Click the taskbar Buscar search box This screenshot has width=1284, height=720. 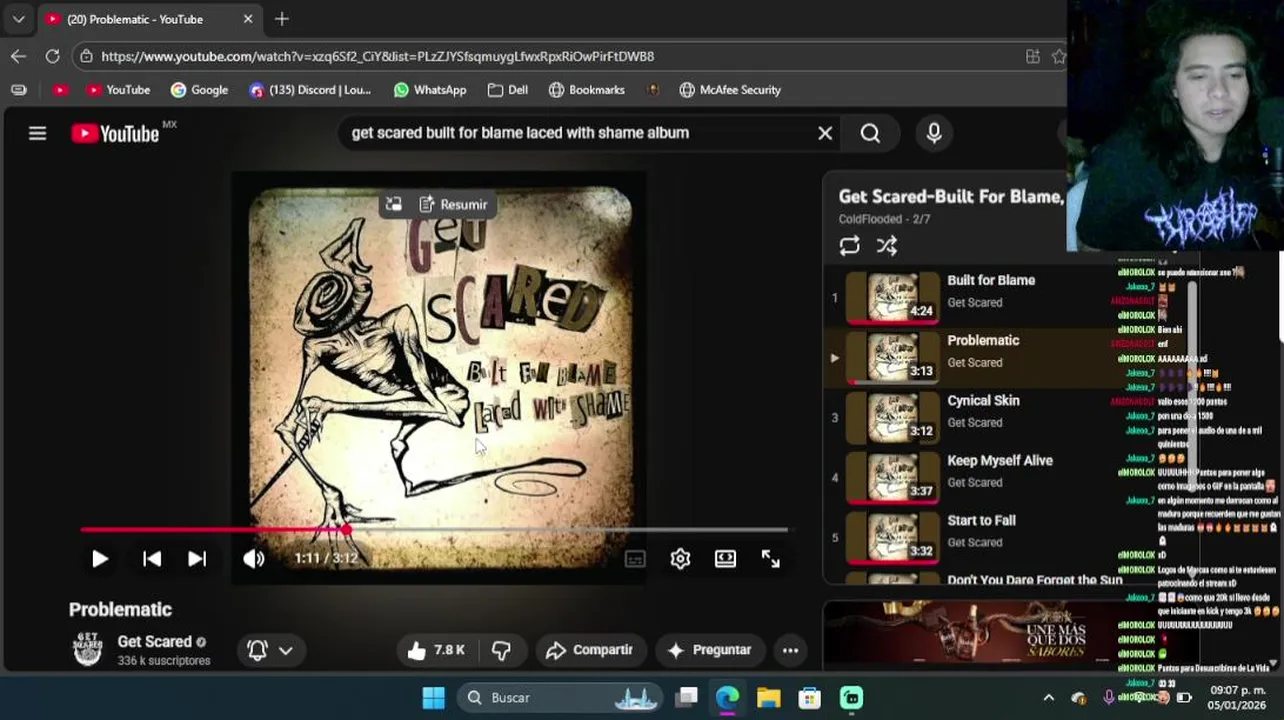(x=562, y=698)
